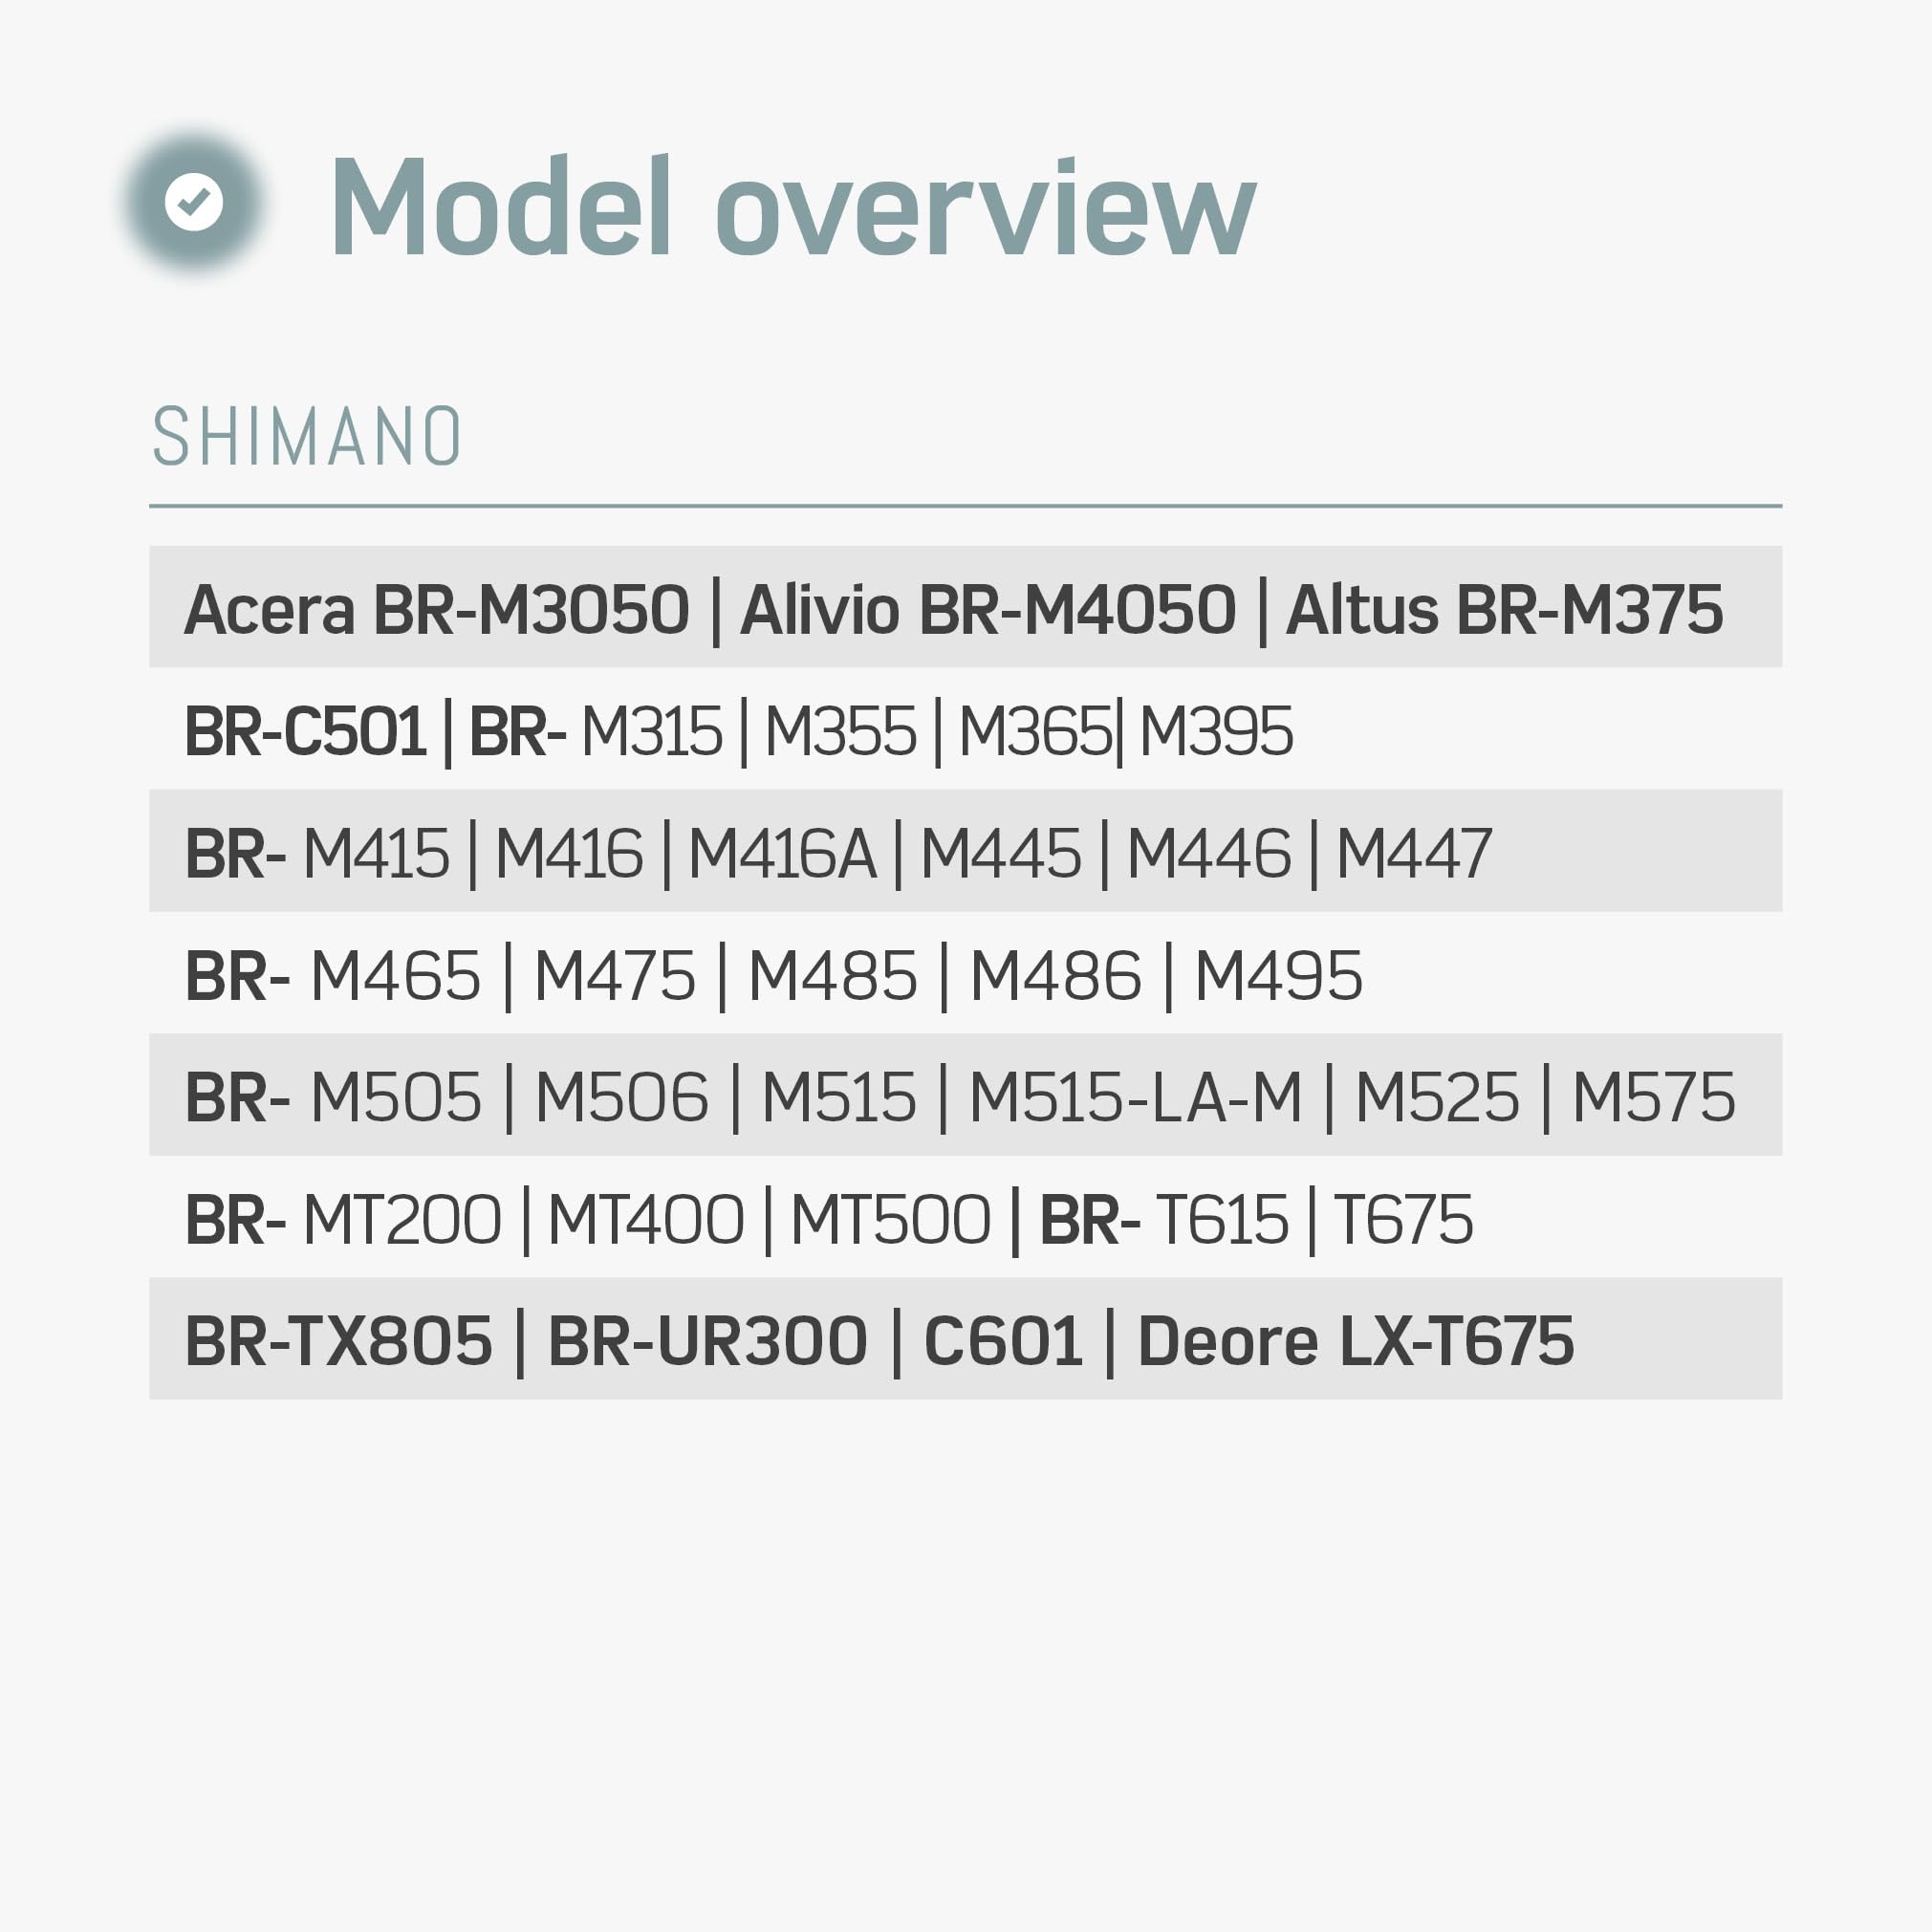The width and height of the screenshot is (1932, 1932).
Task: Click the BR-TX805 model entry
Action: [339, 1342]
